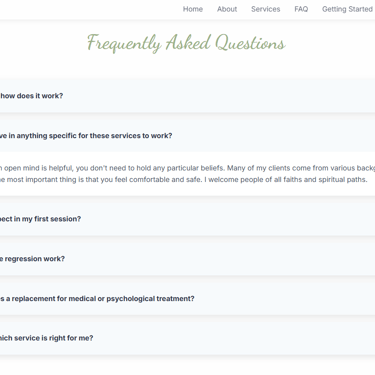Expand 'which service is right for me?'
This screenshot has height=375, width=375.
pyautogui.click(x=187, y=338)
